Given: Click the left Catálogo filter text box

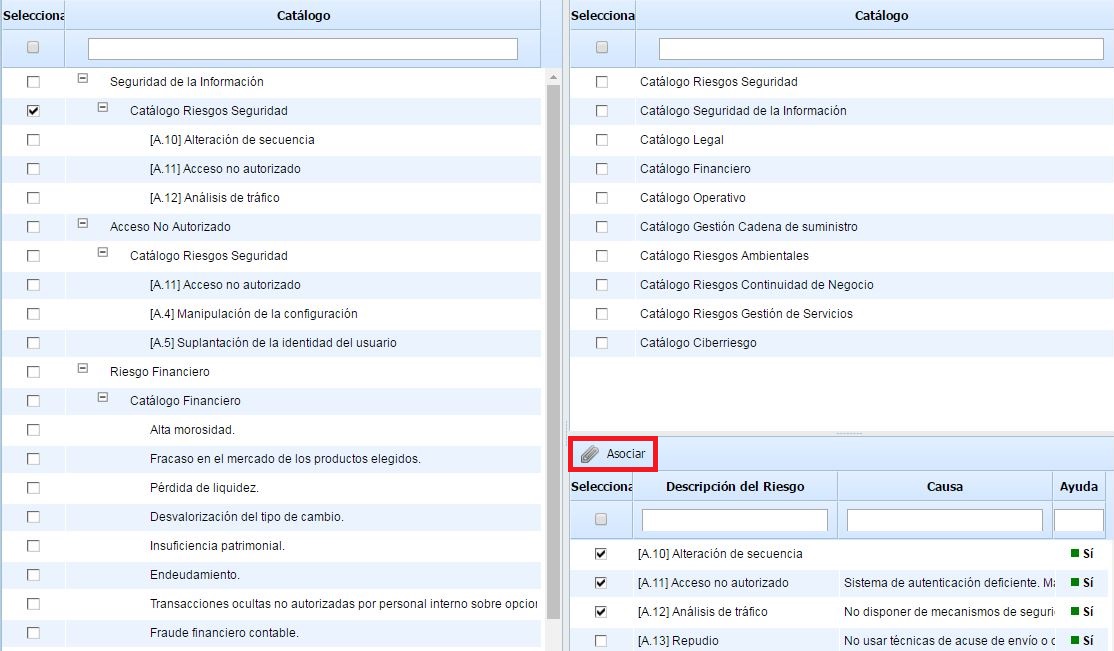Looking at the screenshot, I should tap(302, 49).
